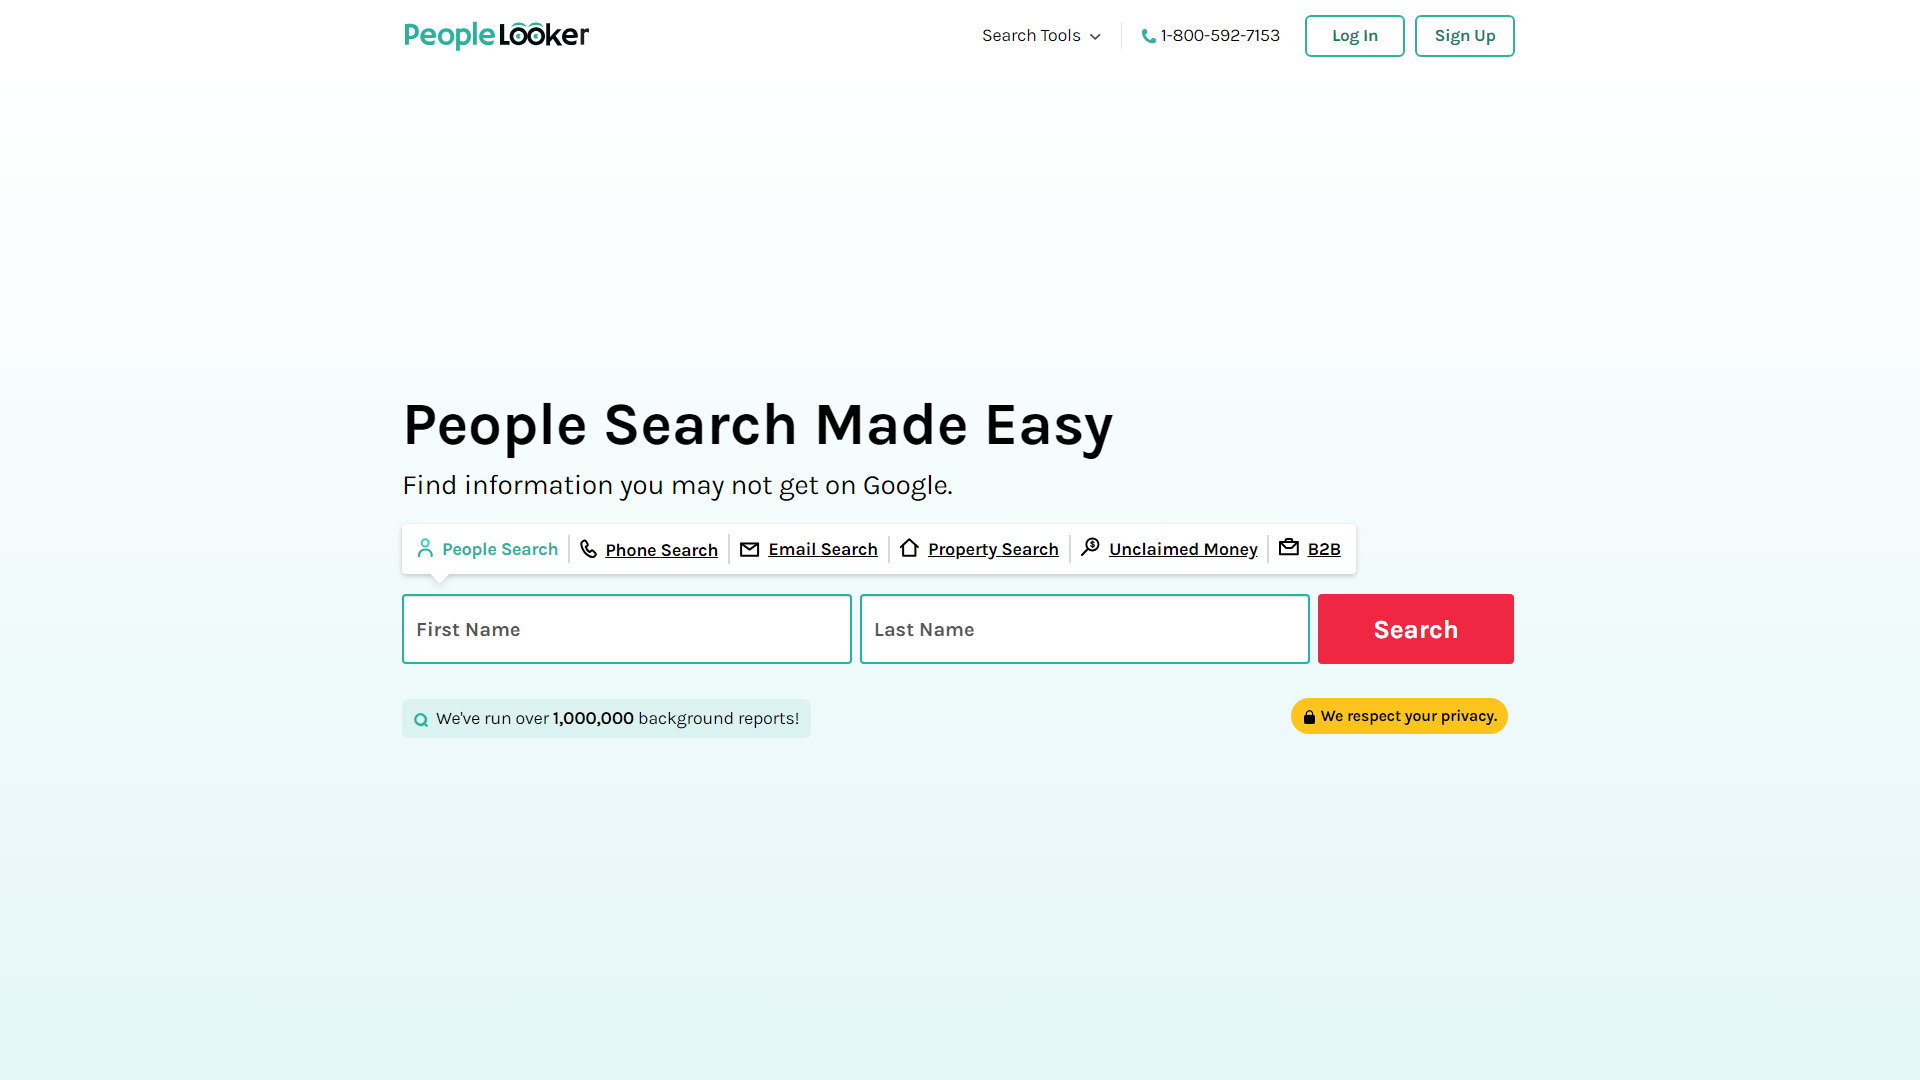This screenshot has width=1920, height=1080.
Task: Select the People Search tab
Action: [487, 549]
